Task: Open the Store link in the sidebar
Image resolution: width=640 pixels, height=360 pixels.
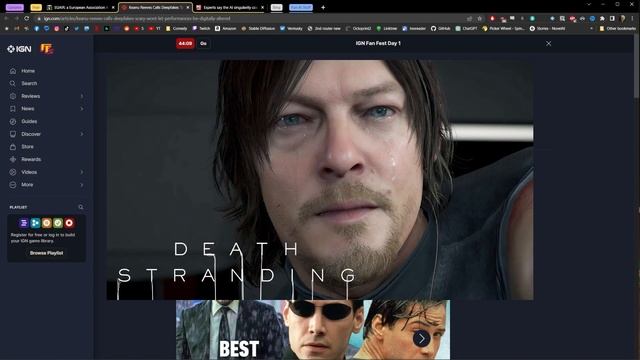Action: [28, 147]
